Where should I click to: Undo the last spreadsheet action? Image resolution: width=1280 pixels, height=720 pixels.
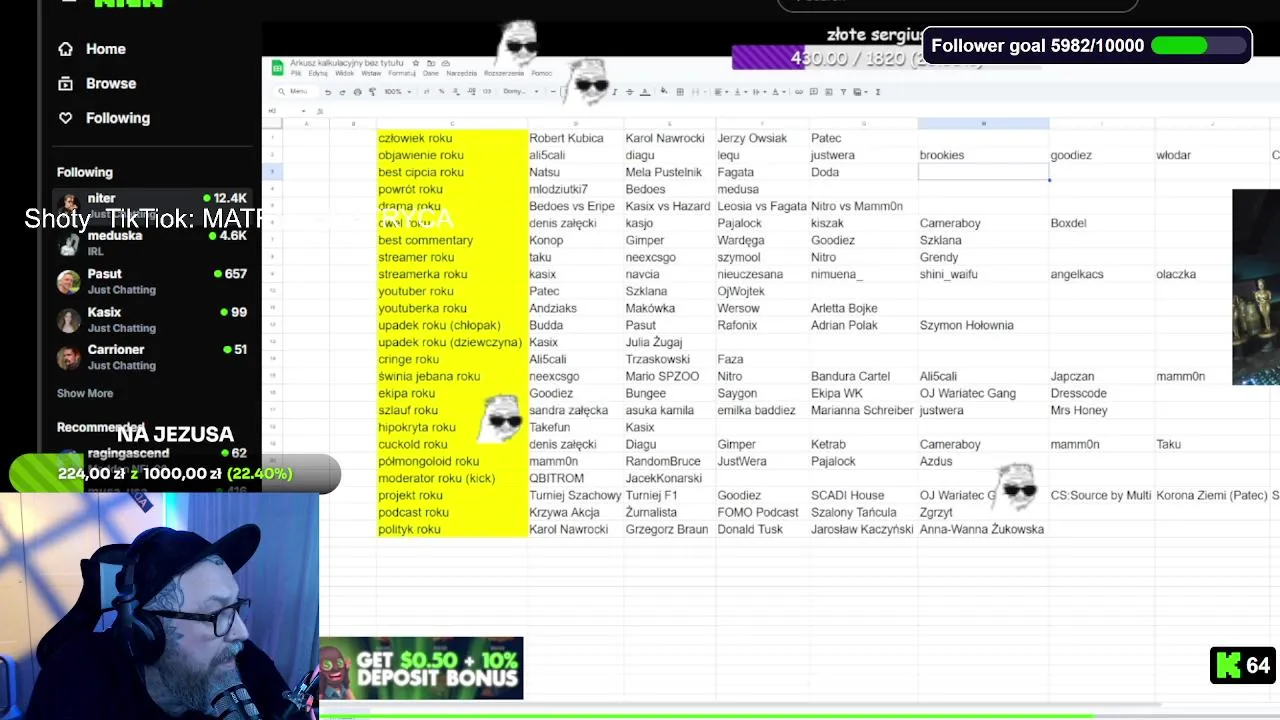[328, 92]
